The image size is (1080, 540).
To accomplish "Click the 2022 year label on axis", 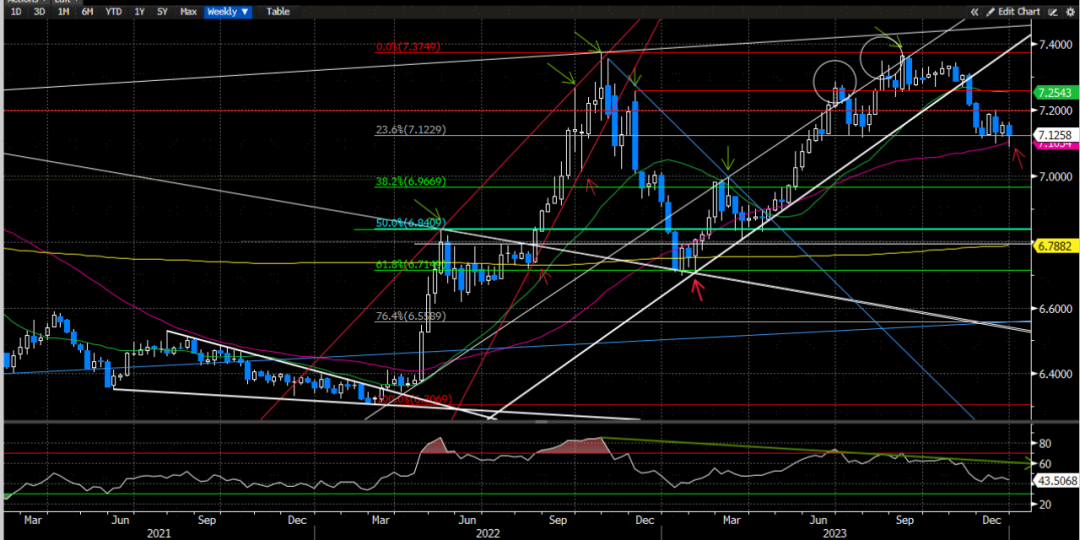I will [x=486, y=532].
